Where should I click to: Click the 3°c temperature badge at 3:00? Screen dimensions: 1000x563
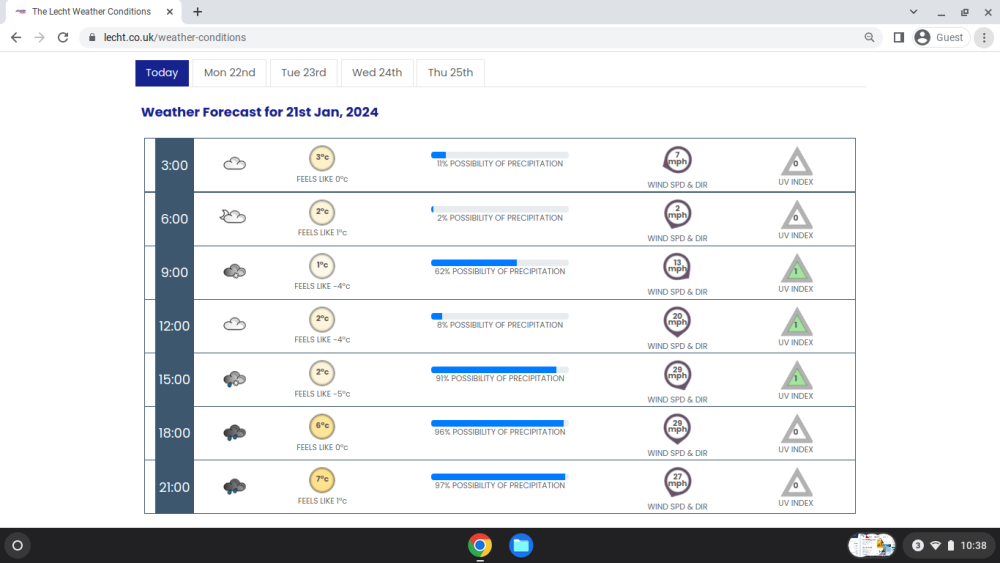tap(322, 158)
